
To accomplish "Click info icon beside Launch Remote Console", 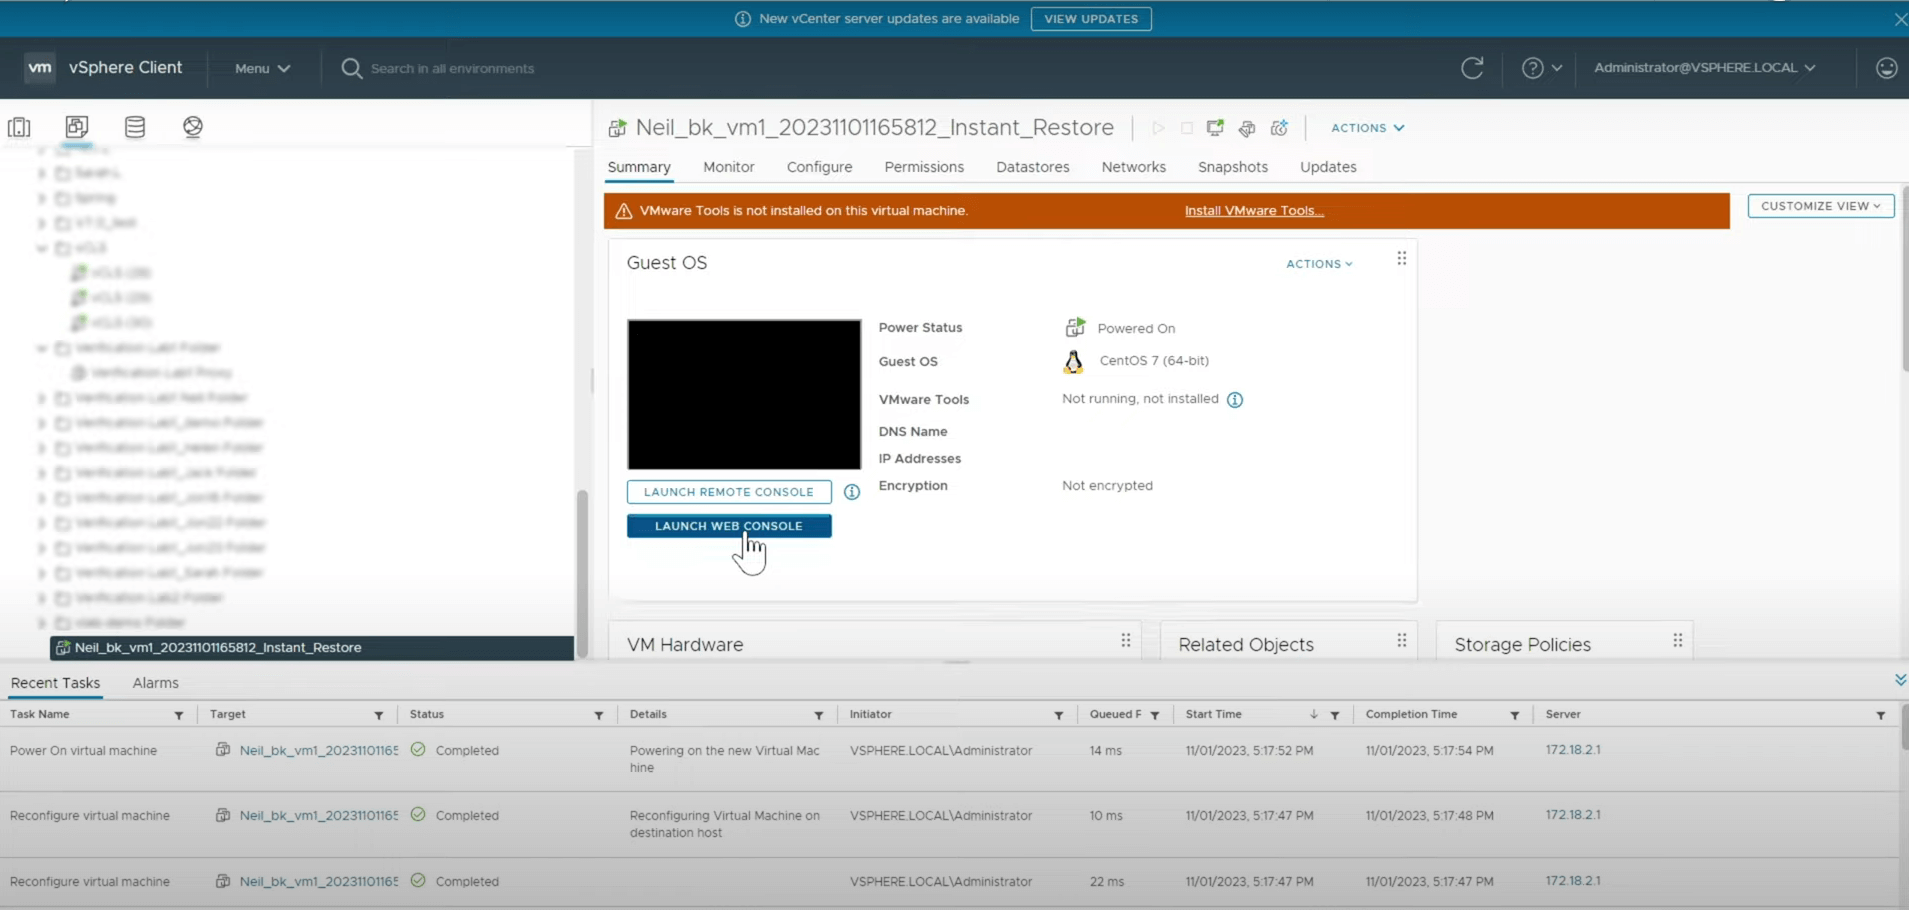I will point(852,492).
